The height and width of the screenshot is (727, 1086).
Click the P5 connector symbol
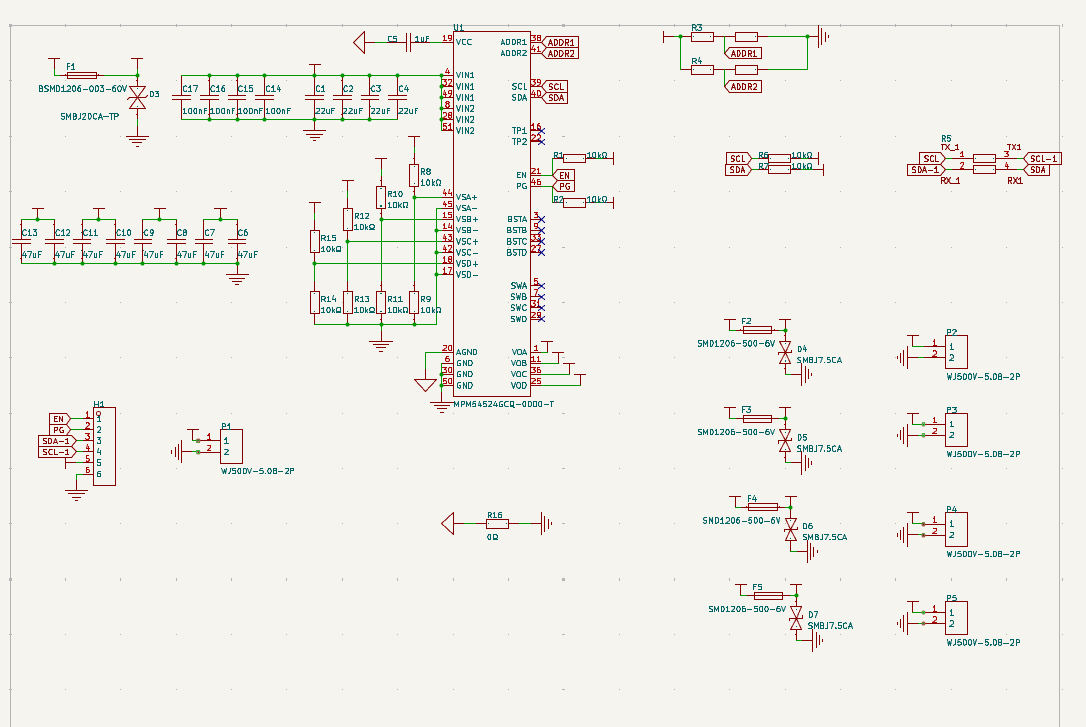pyautogui.click(x=956, y=617)
